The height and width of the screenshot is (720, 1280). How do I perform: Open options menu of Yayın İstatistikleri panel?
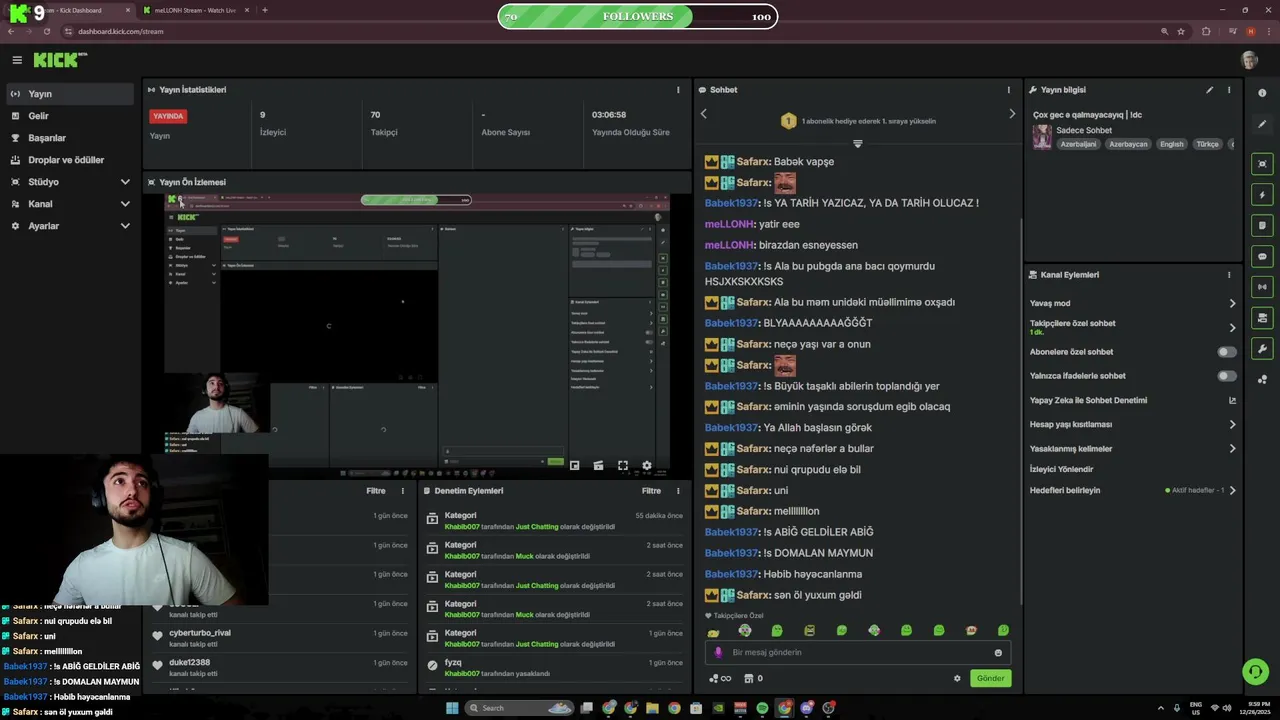678,90
